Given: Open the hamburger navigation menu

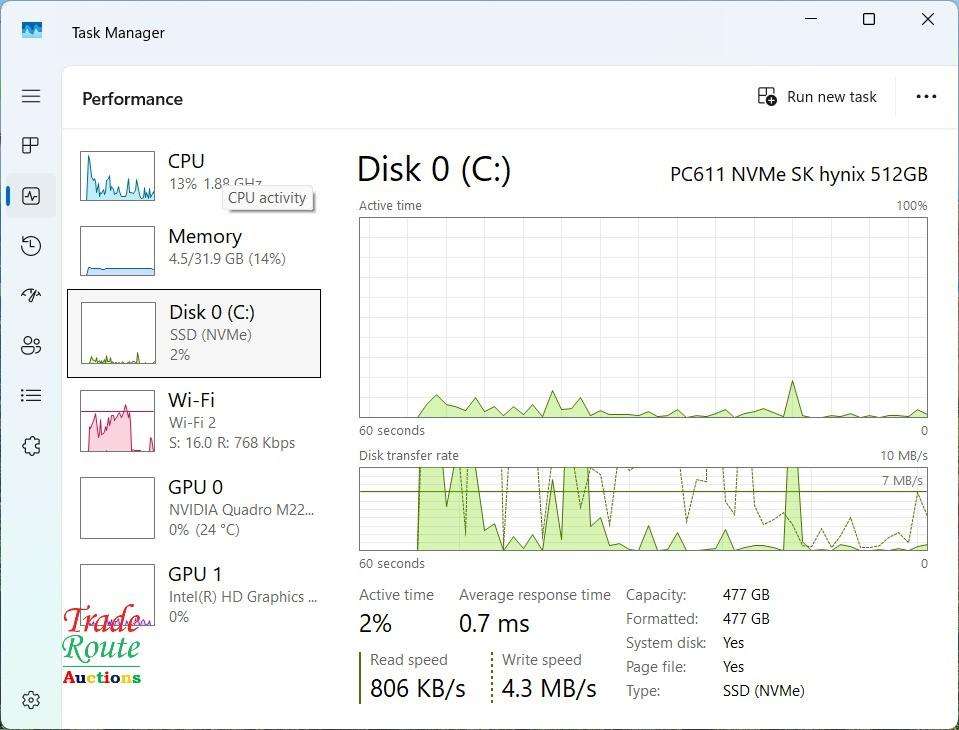Looking at the screenshot, I should coord(31,96).
